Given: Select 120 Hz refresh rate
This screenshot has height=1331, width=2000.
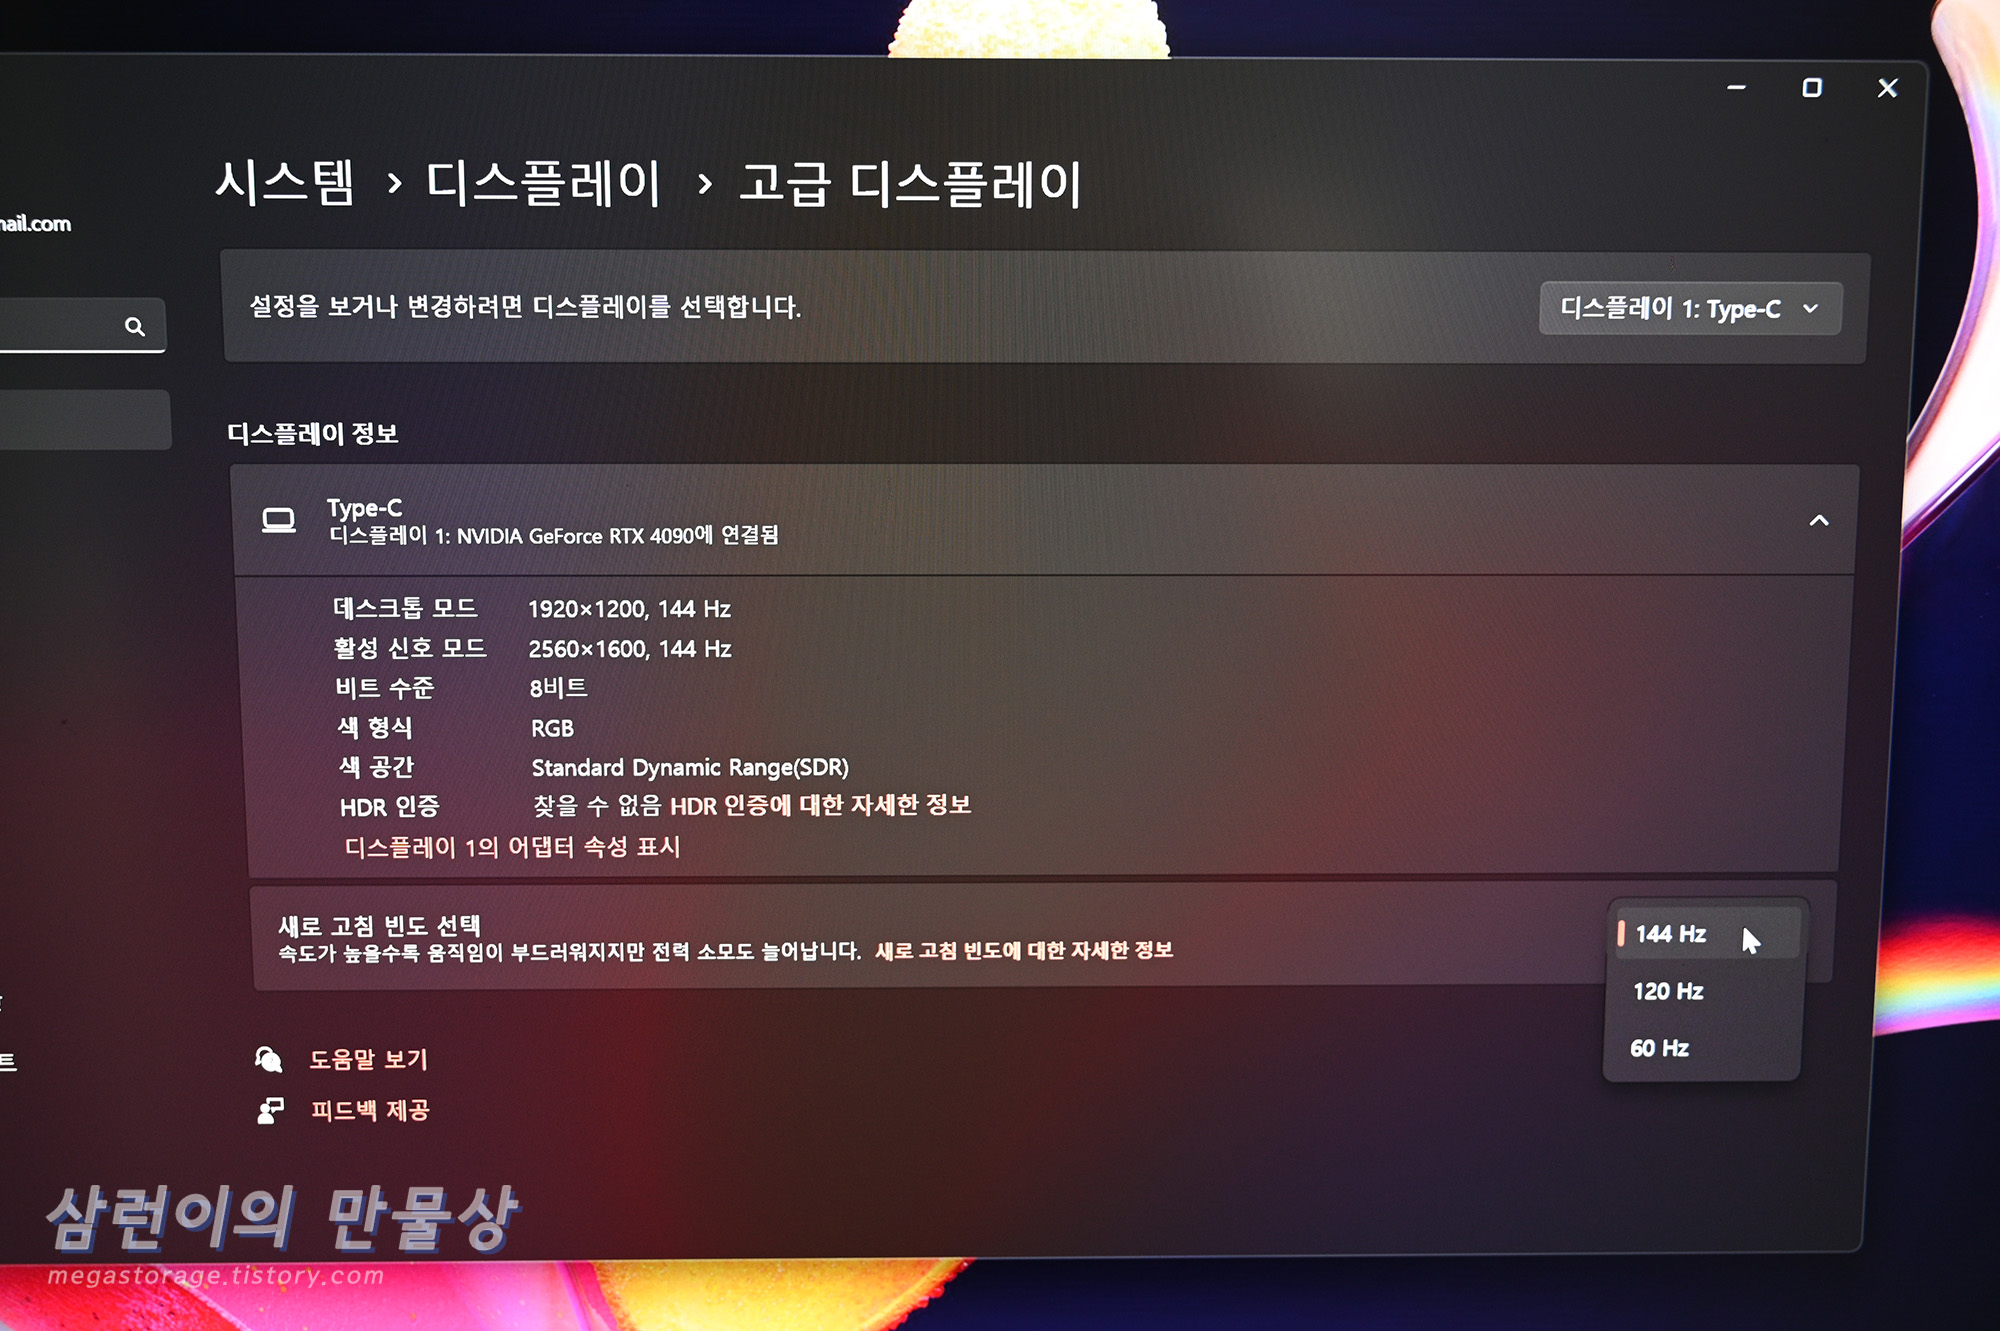Looking at the screenshot, I should coord(1668,991).
